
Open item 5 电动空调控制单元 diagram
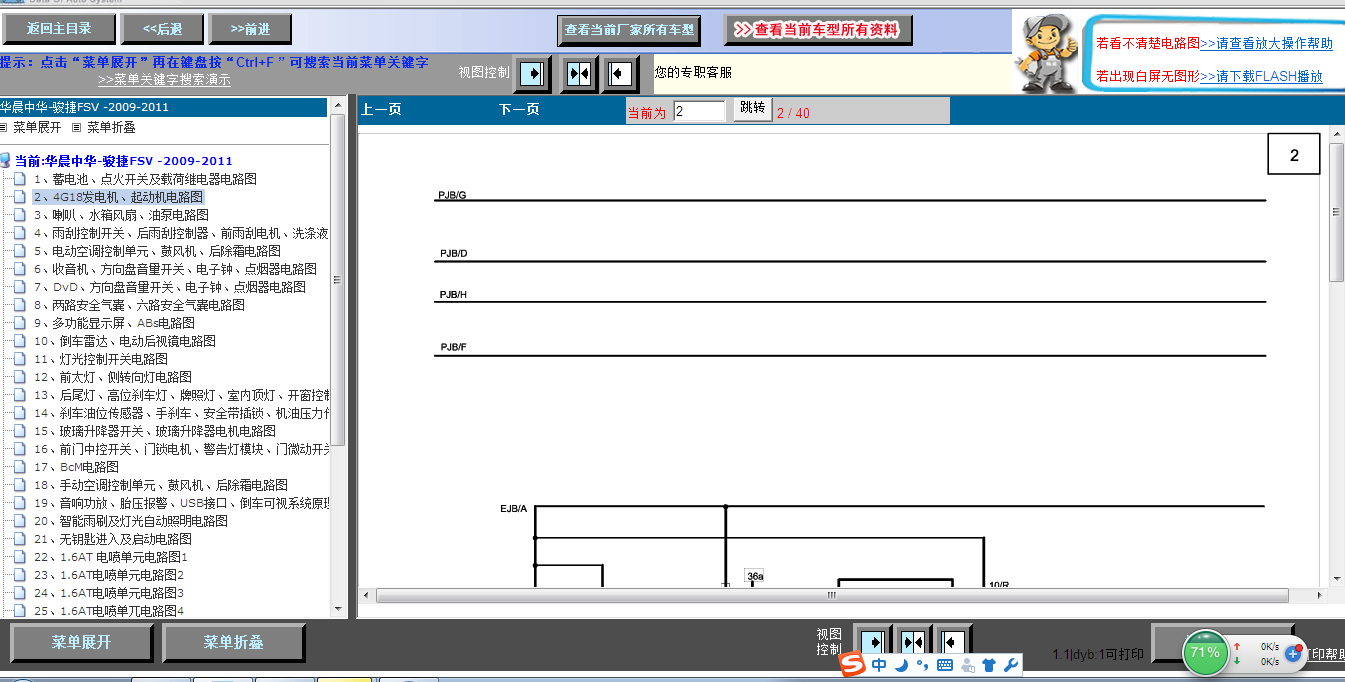click(x=157, y=251)
